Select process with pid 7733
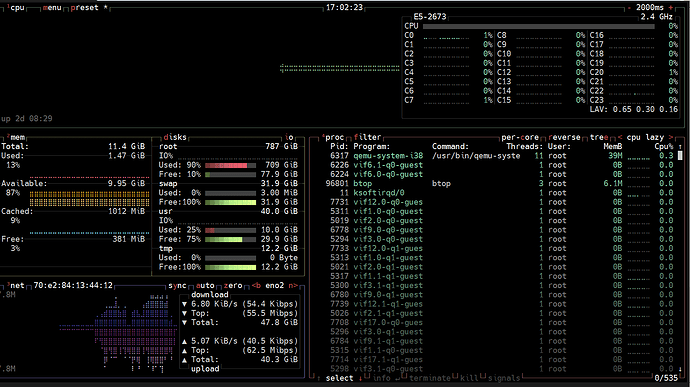Image resolution: width=690 pixels, height=387 pixels. coord(499,248)
